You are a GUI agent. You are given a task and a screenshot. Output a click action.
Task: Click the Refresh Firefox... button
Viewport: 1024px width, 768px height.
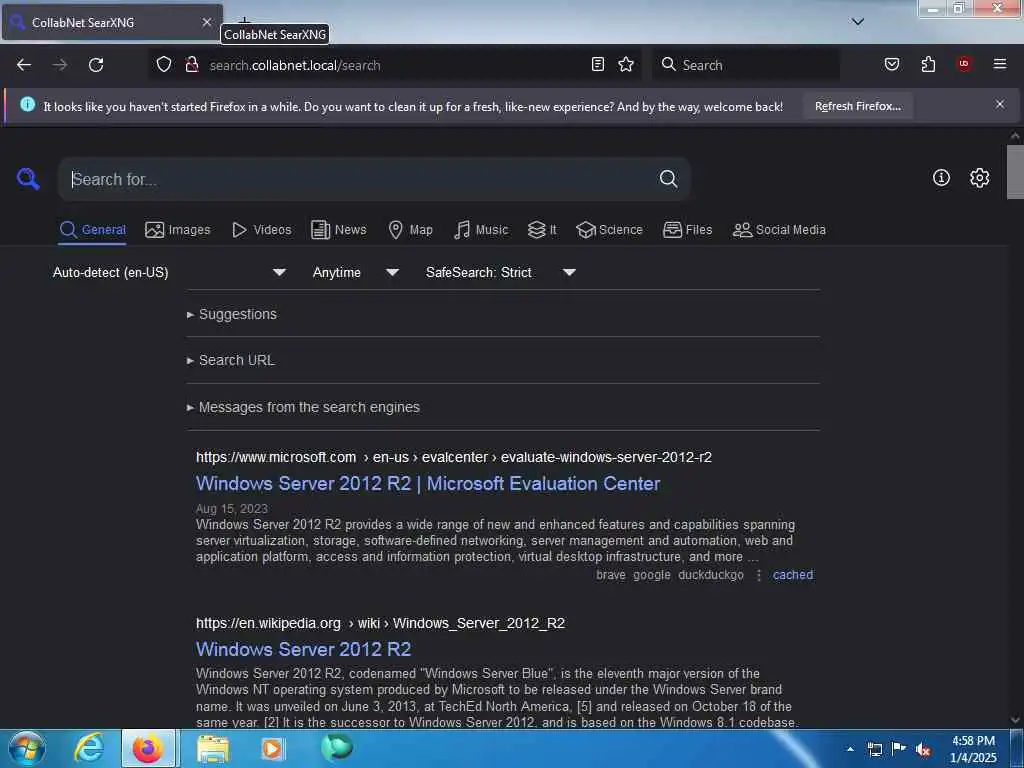(x=857, y=106)
